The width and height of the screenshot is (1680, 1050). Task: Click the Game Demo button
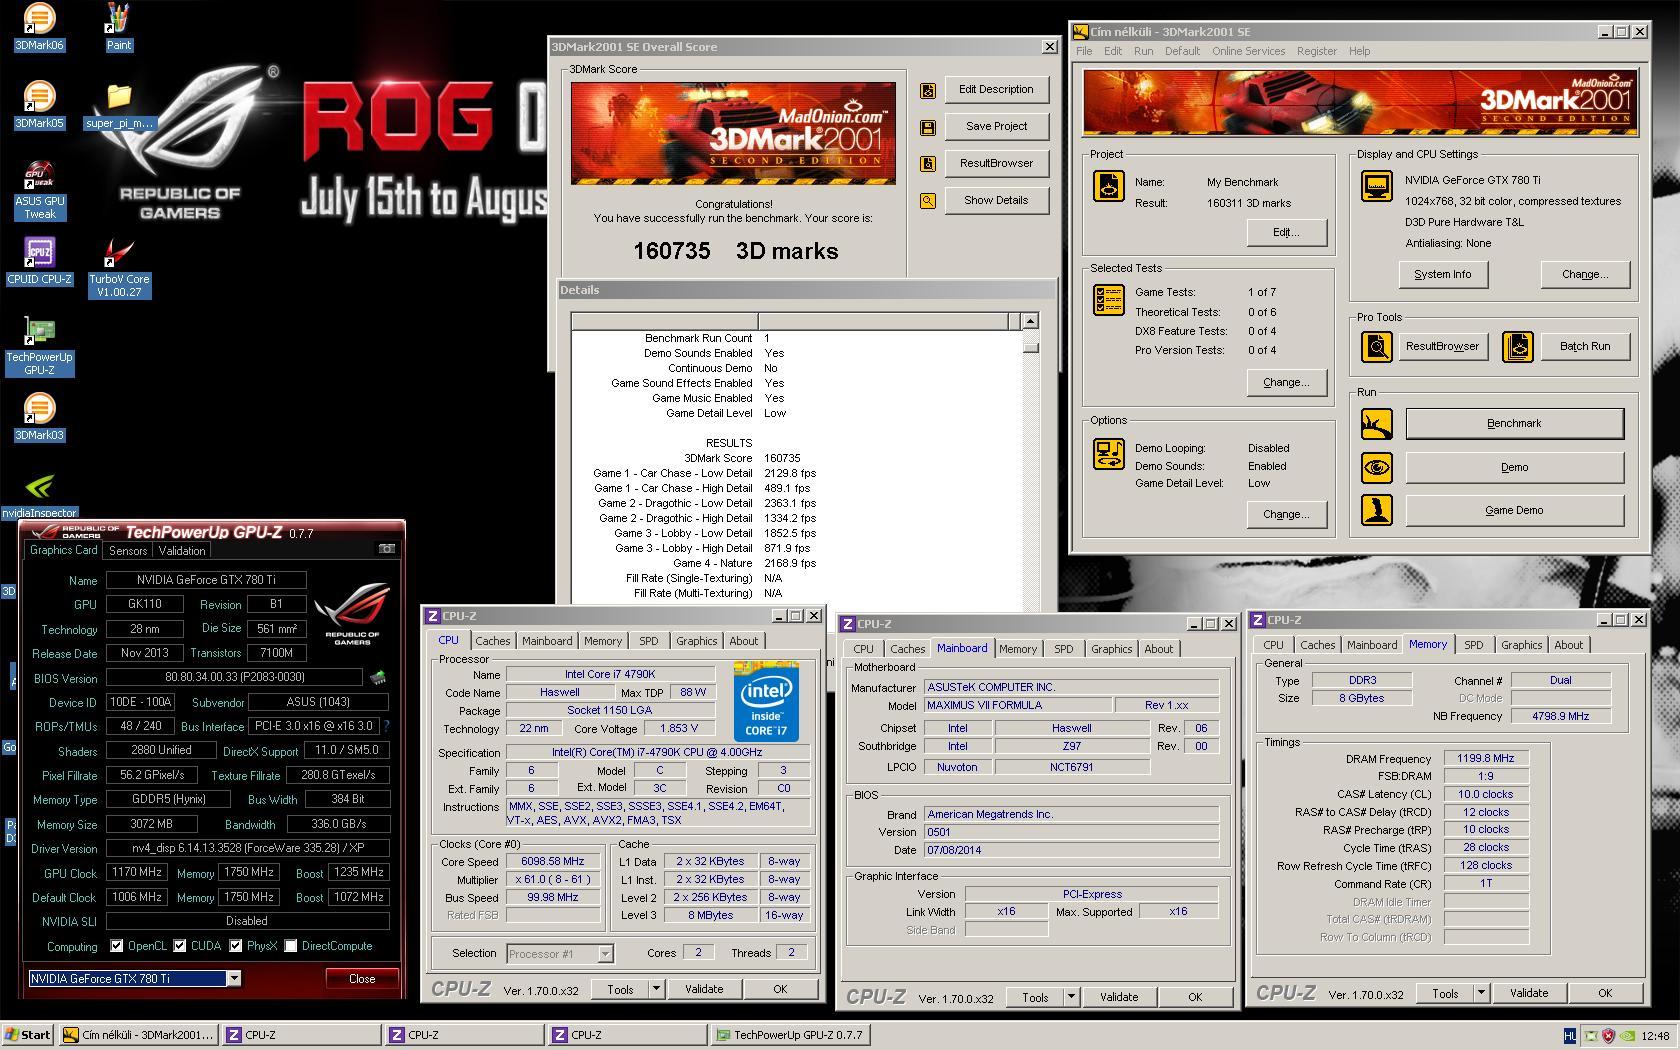(1514, 511)
